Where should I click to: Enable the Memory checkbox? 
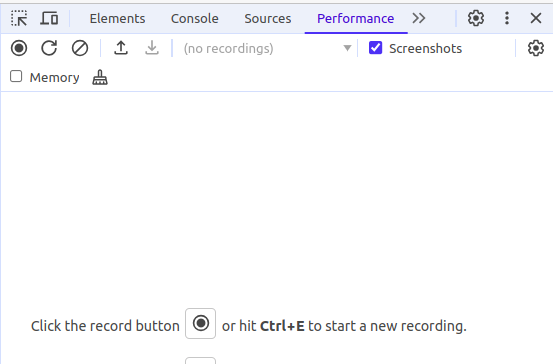(x=16, y=76)
